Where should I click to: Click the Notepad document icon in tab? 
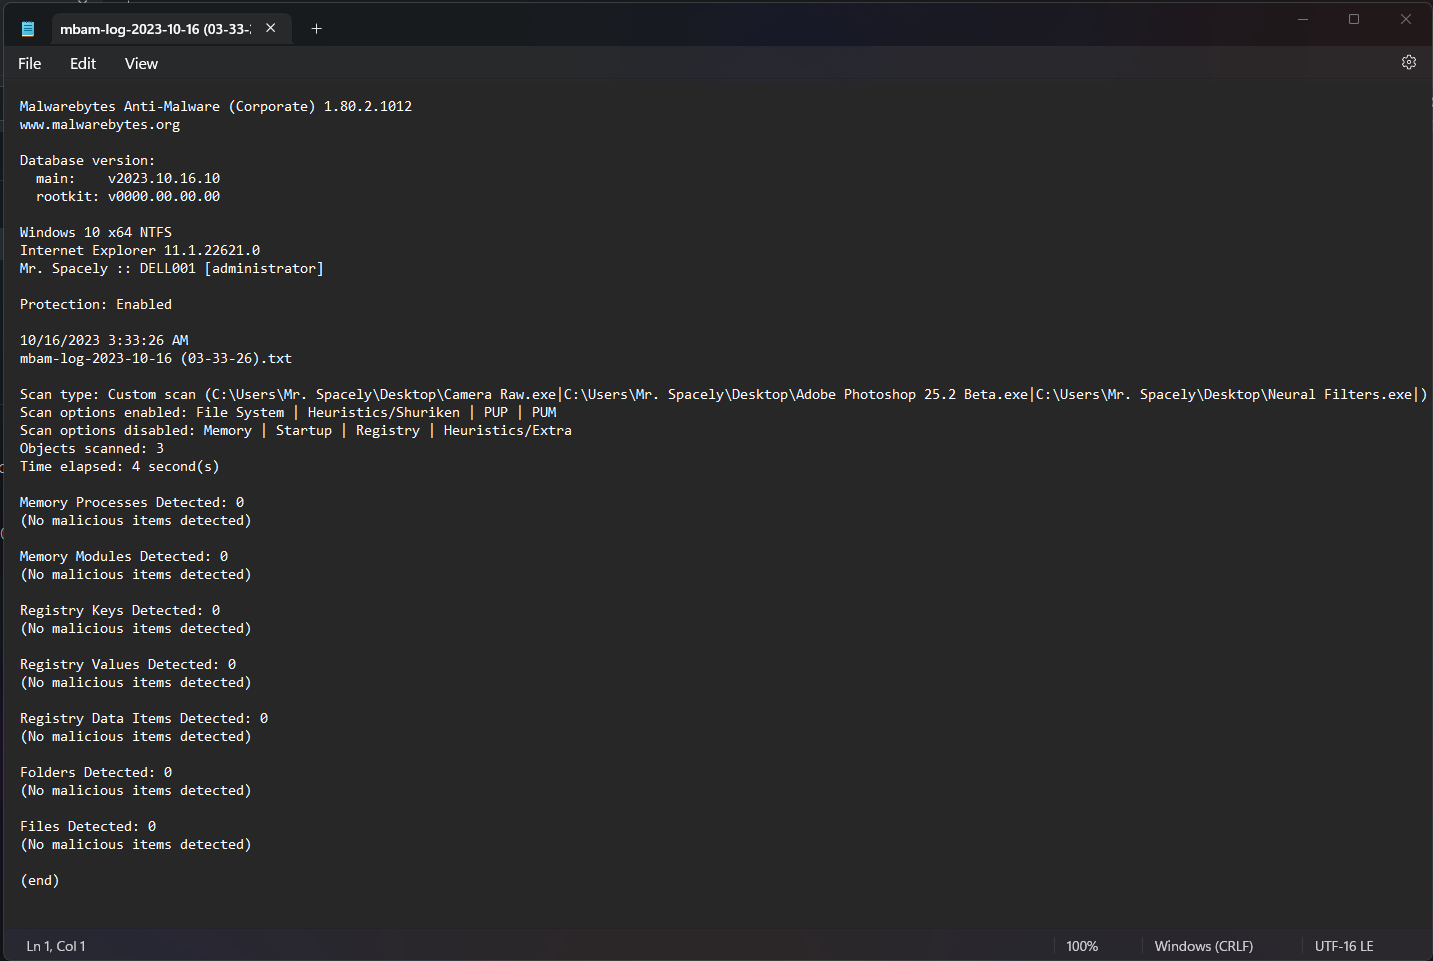(28, 29)
